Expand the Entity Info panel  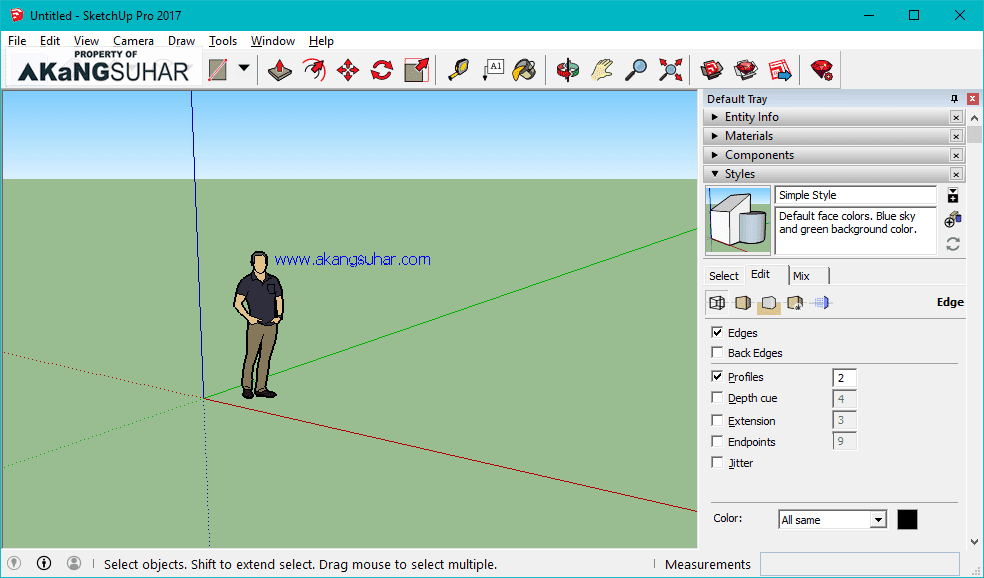715,117
